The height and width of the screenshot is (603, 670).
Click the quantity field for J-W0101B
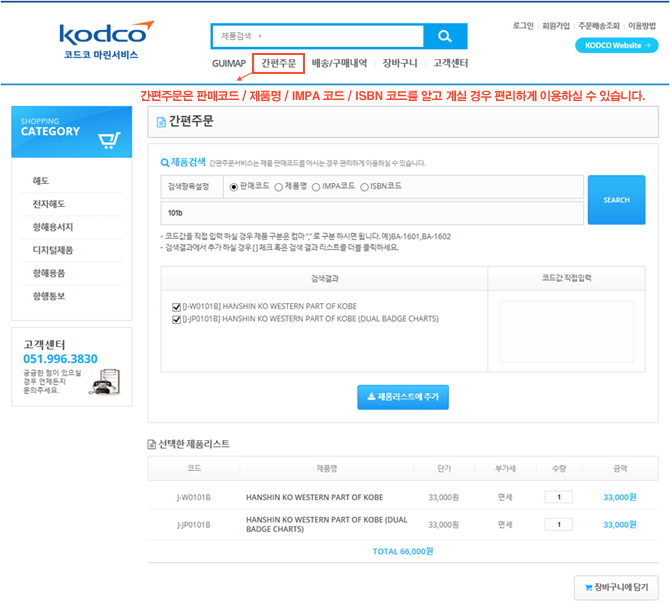(x=558, y=497)
